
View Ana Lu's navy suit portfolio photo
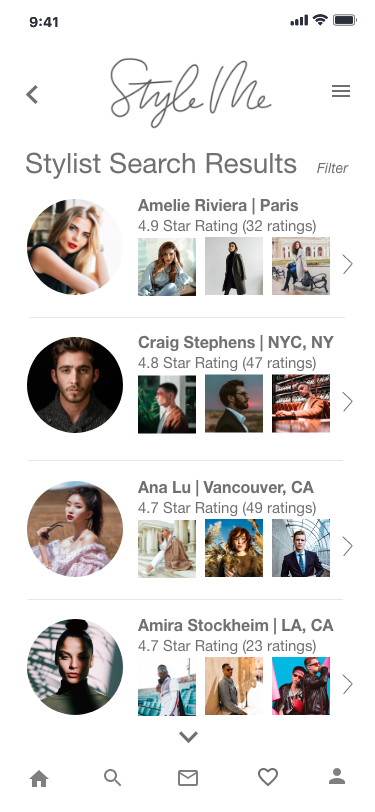click(x=301, y=548)
